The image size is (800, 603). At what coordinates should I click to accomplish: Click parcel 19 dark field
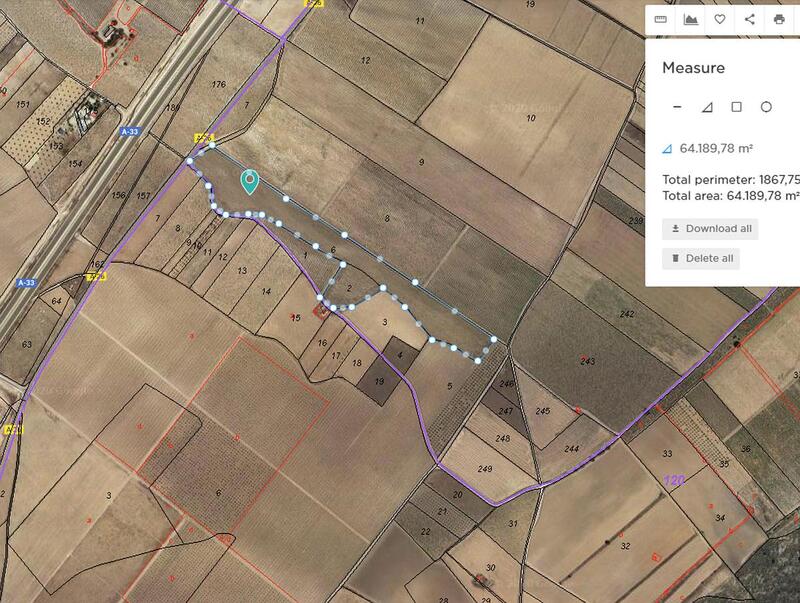[379, 381]
